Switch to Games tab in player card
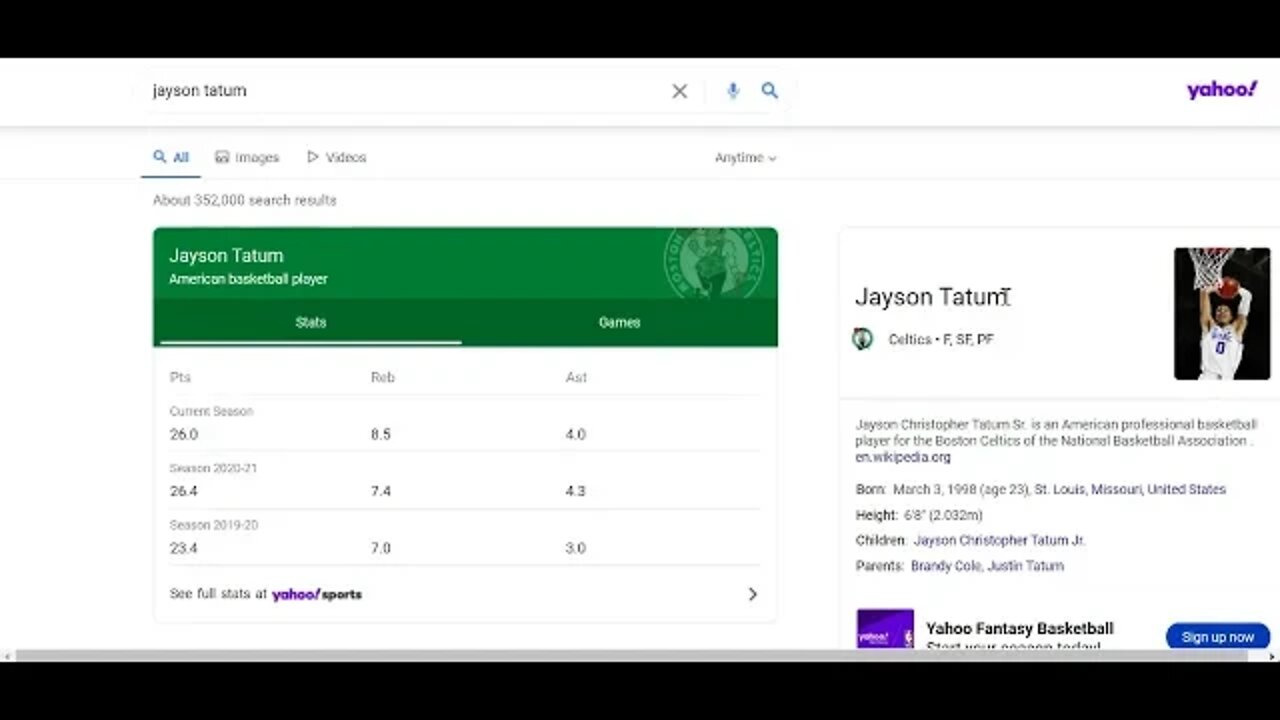 click(x=619, y=322)
